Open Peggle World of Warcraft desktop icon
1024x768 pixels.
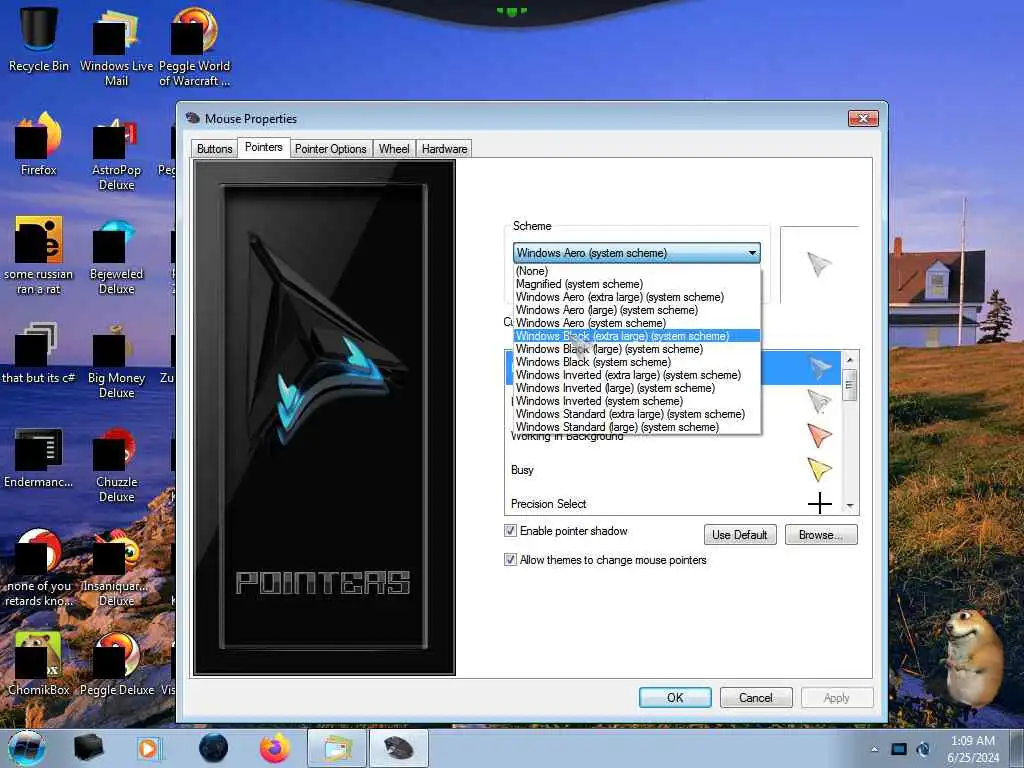coord(195,46)
